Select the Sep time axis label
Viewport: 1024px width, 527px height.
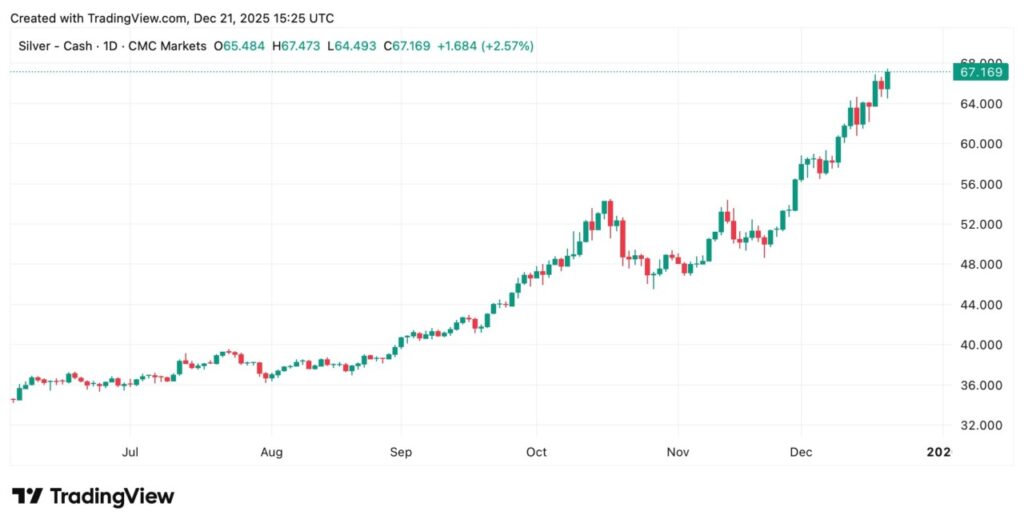point(400,452)
